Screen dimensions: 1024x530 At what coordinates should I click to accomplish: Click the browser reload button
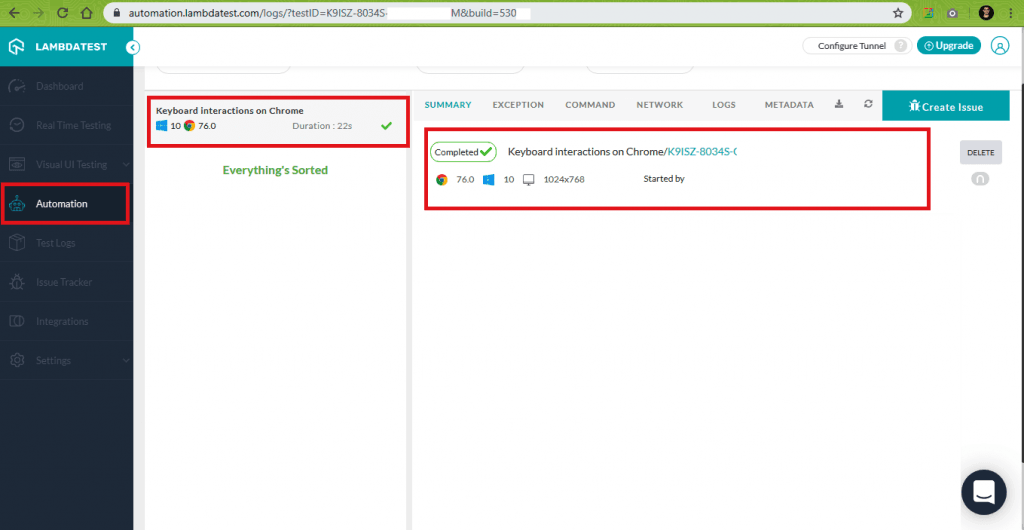pyautogui.click(x=63, y=13)
